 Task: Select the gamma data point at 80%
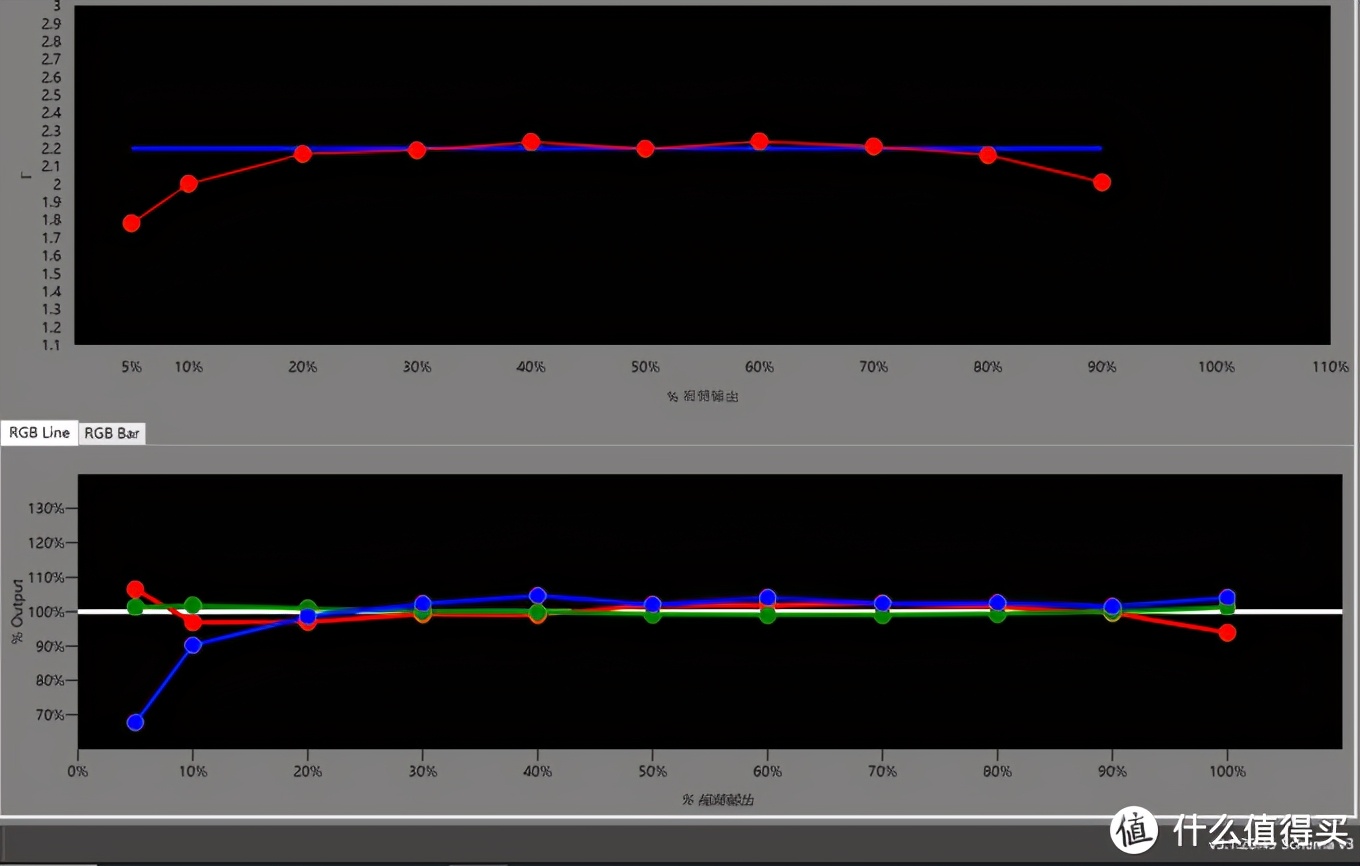988,155
